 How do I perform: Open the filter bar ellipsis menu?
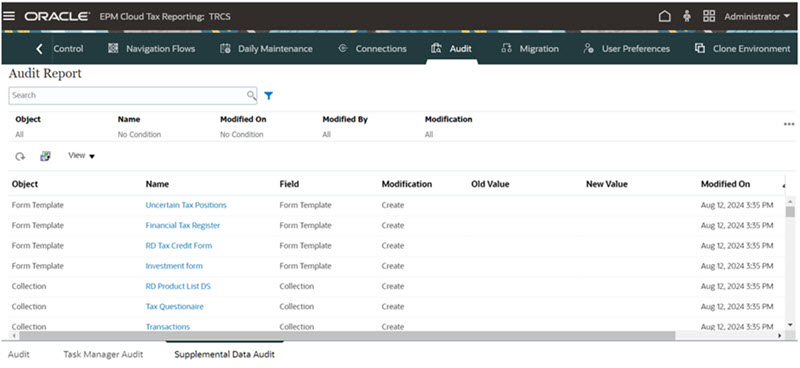click(x=789, y=125)
